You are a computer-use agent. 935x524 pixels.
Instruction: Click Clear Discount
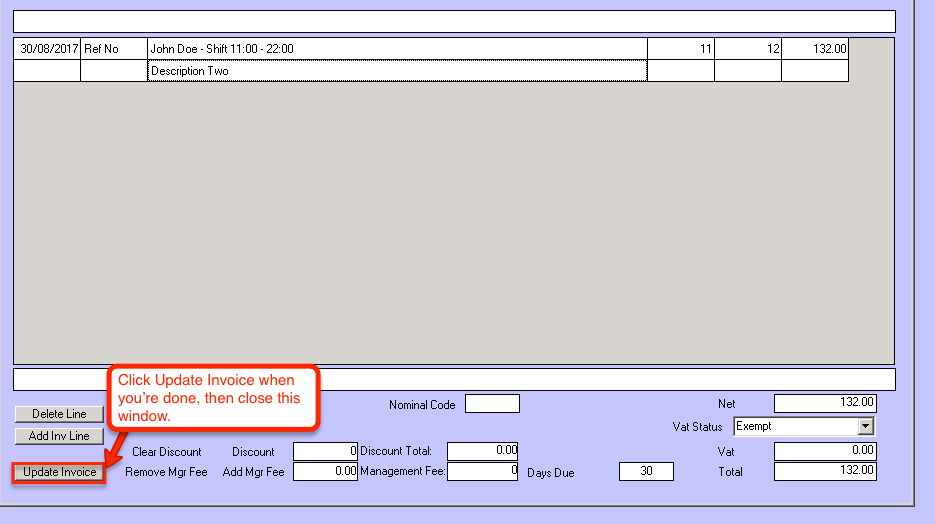click(x=166, y=452)
